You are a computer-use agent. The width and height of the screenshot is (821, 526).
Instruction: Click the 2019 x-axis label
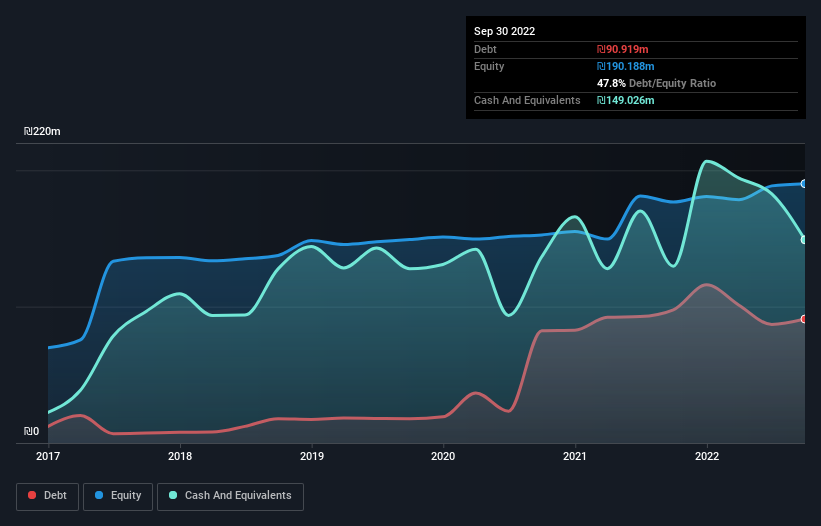(x=312, y=456)
